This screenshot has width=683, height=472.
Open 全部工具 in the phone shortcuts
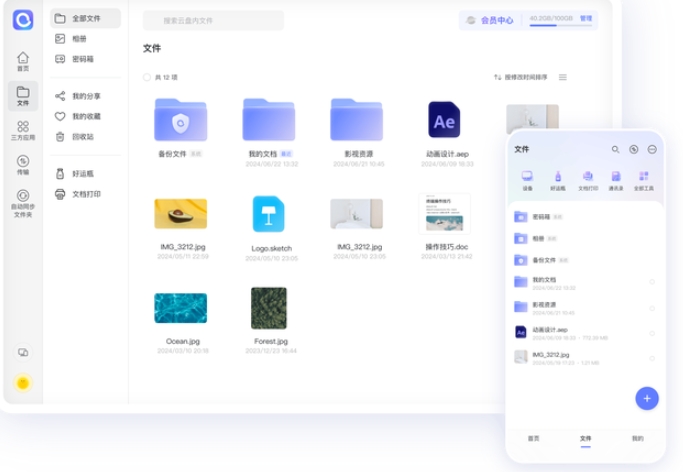(x=644, y=181)
